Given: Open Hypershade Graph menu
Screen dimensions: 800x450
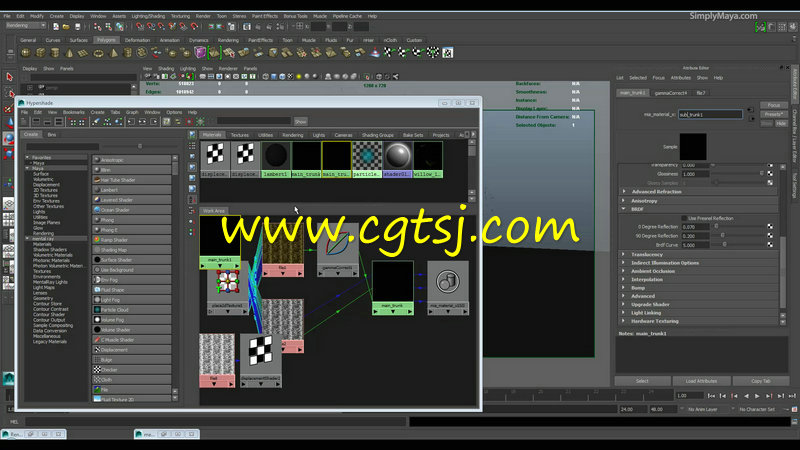Looking at the screenshot, I should [132, 112].
